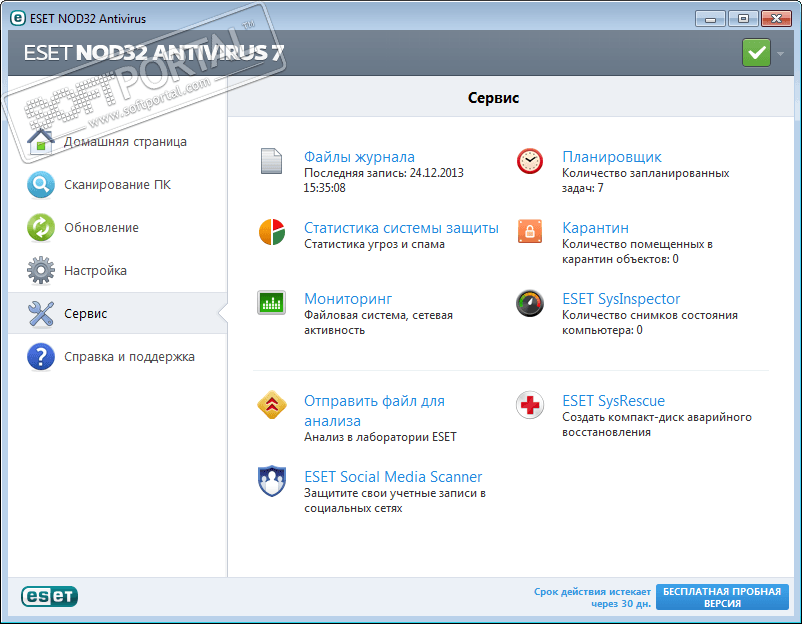
Task: Click the ESET SysInspector gauge icon
Action: tap(530, 303)
